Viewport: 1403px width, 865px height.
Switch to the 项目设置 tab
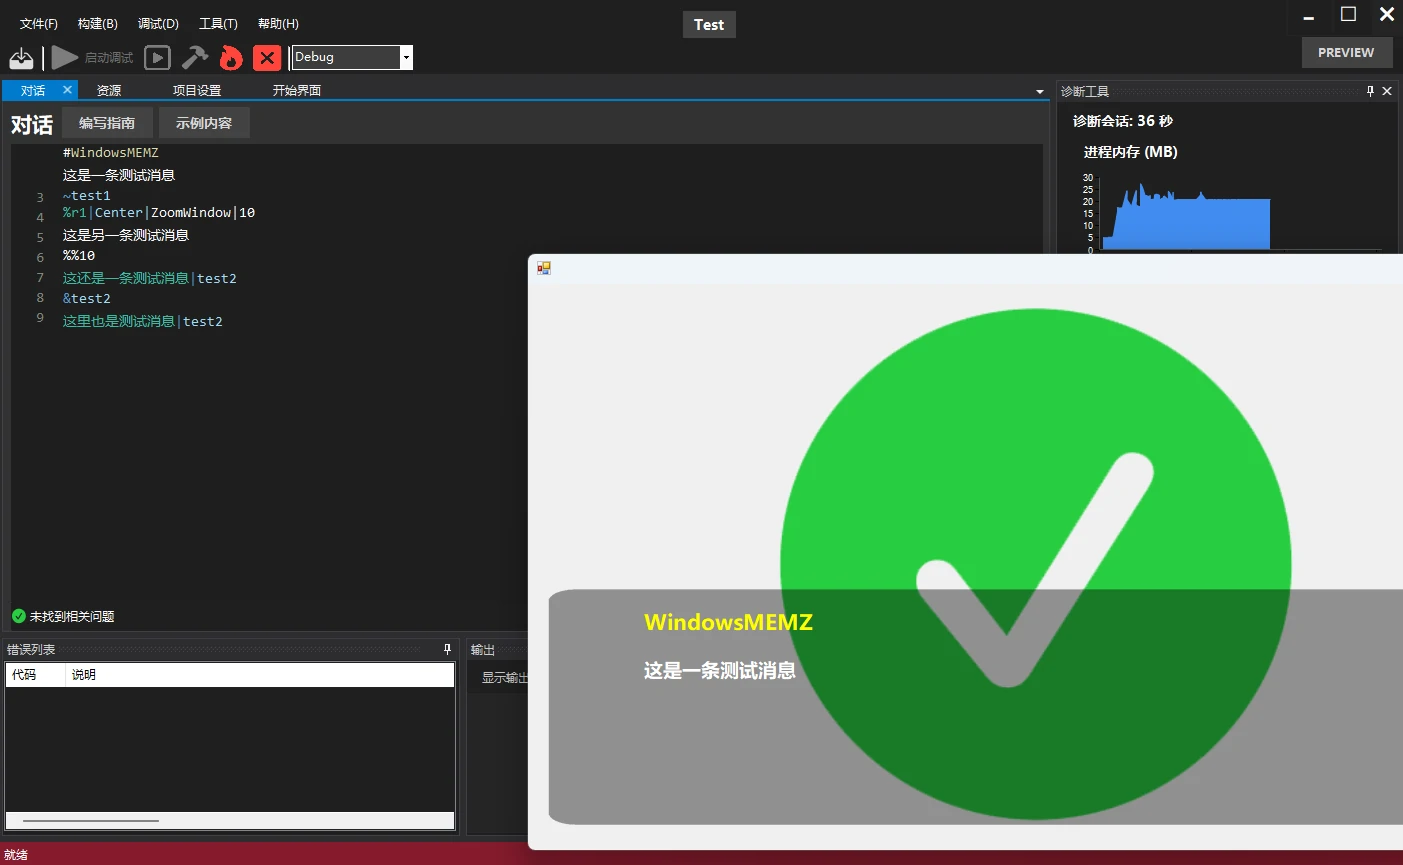pos(197,90)
